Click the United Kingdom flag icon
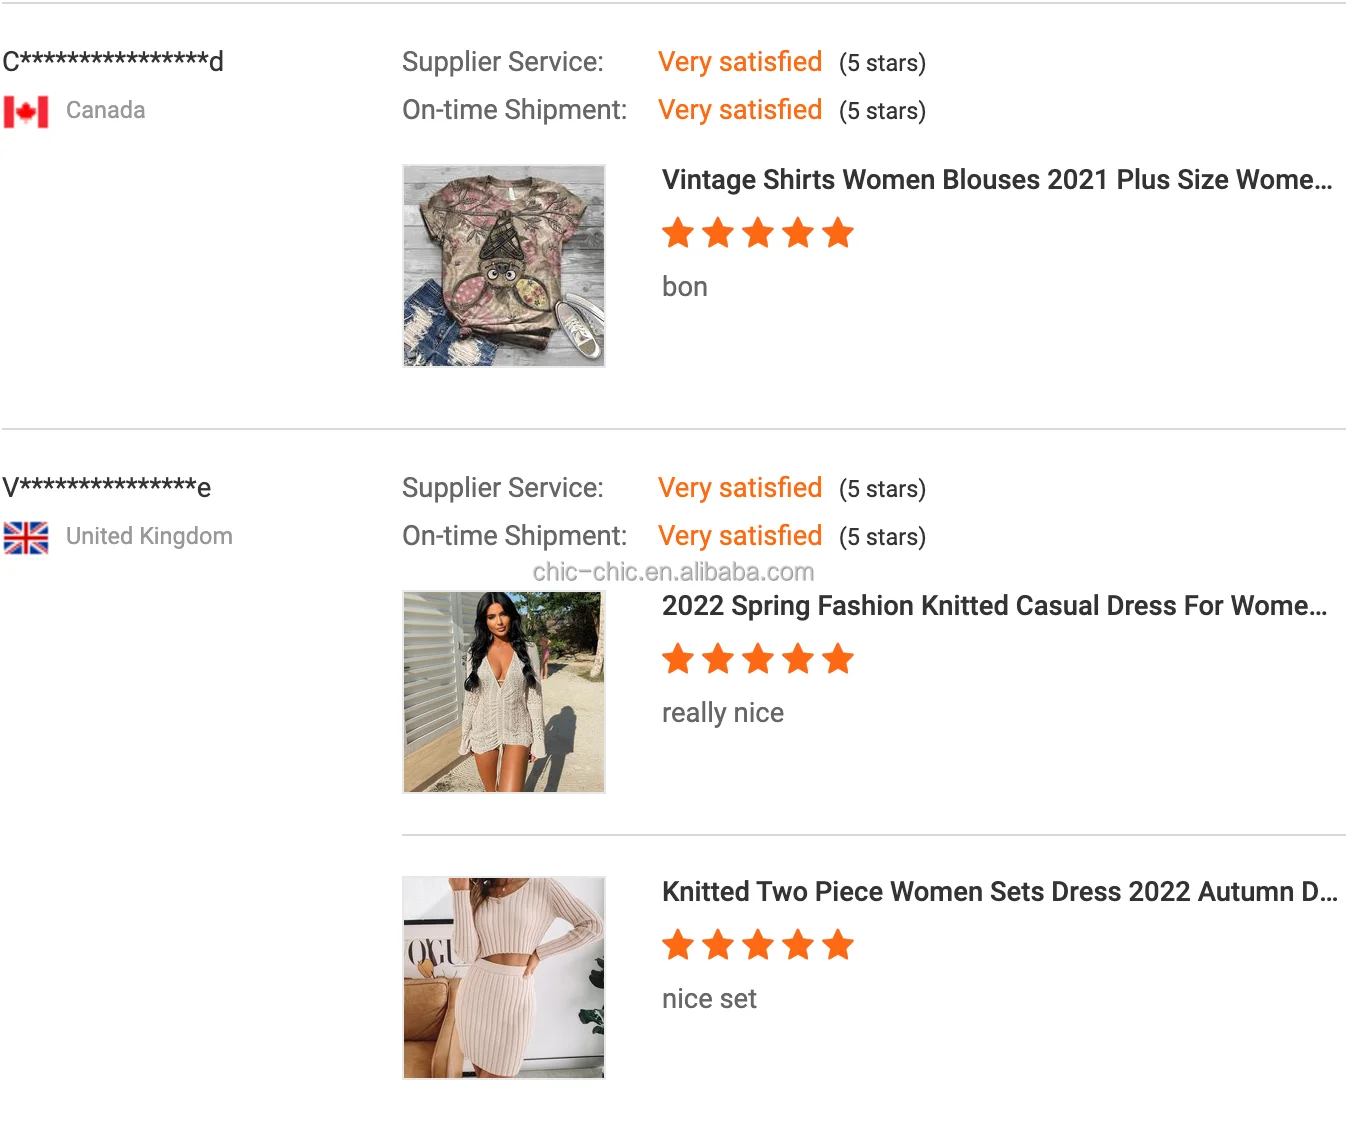Image resolution: width=1346 pixels, height=1140 pixels. pos(26,537)
